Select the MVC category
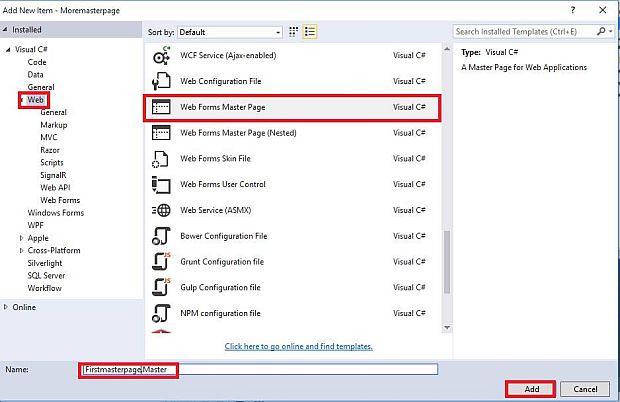 [x=49, y=138]
